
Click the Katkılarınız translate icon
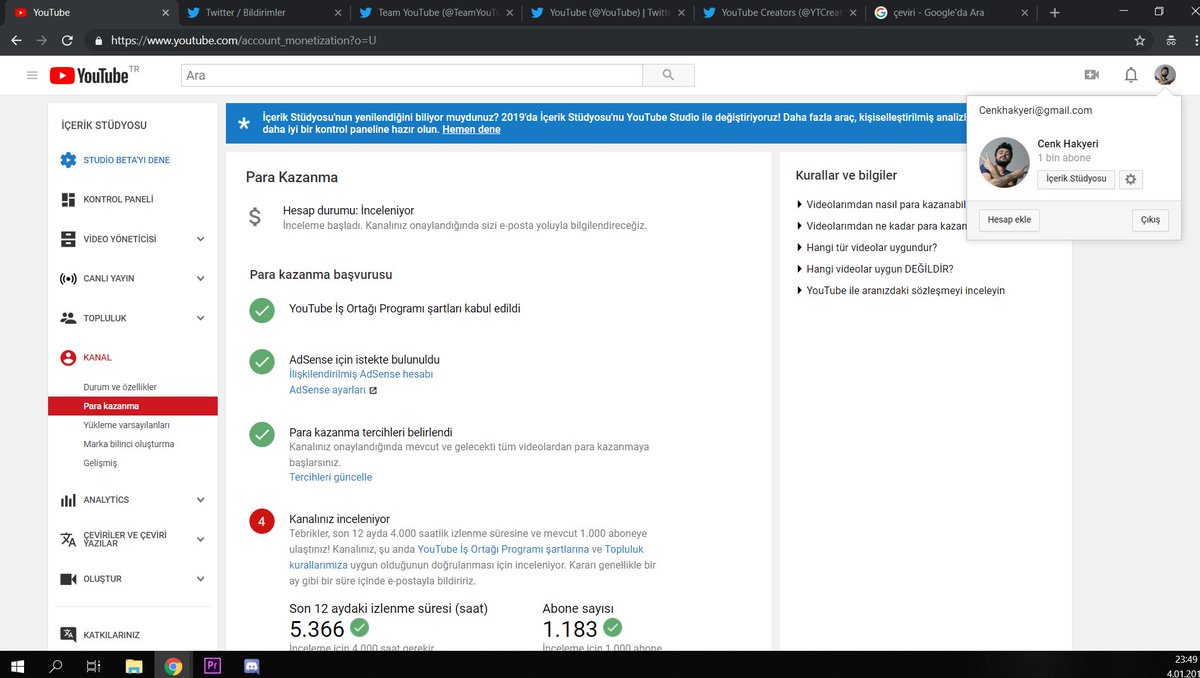[68, 634]
